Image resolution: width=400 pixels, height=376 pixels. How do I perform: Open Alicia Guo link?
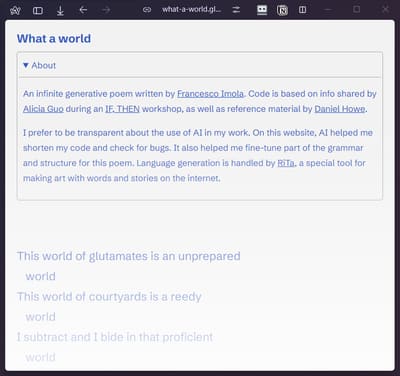[43, 109]
